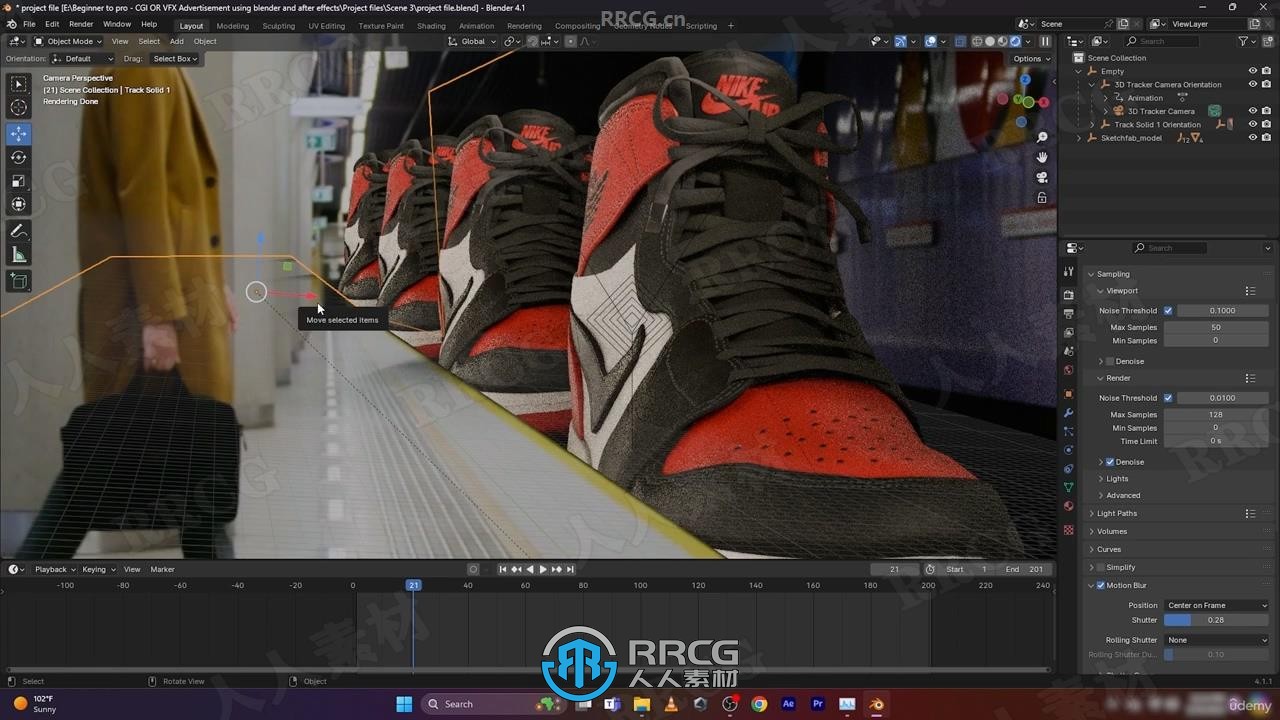Click the lock camera to view icon

pyautogui.click(x=1042, y=197)
